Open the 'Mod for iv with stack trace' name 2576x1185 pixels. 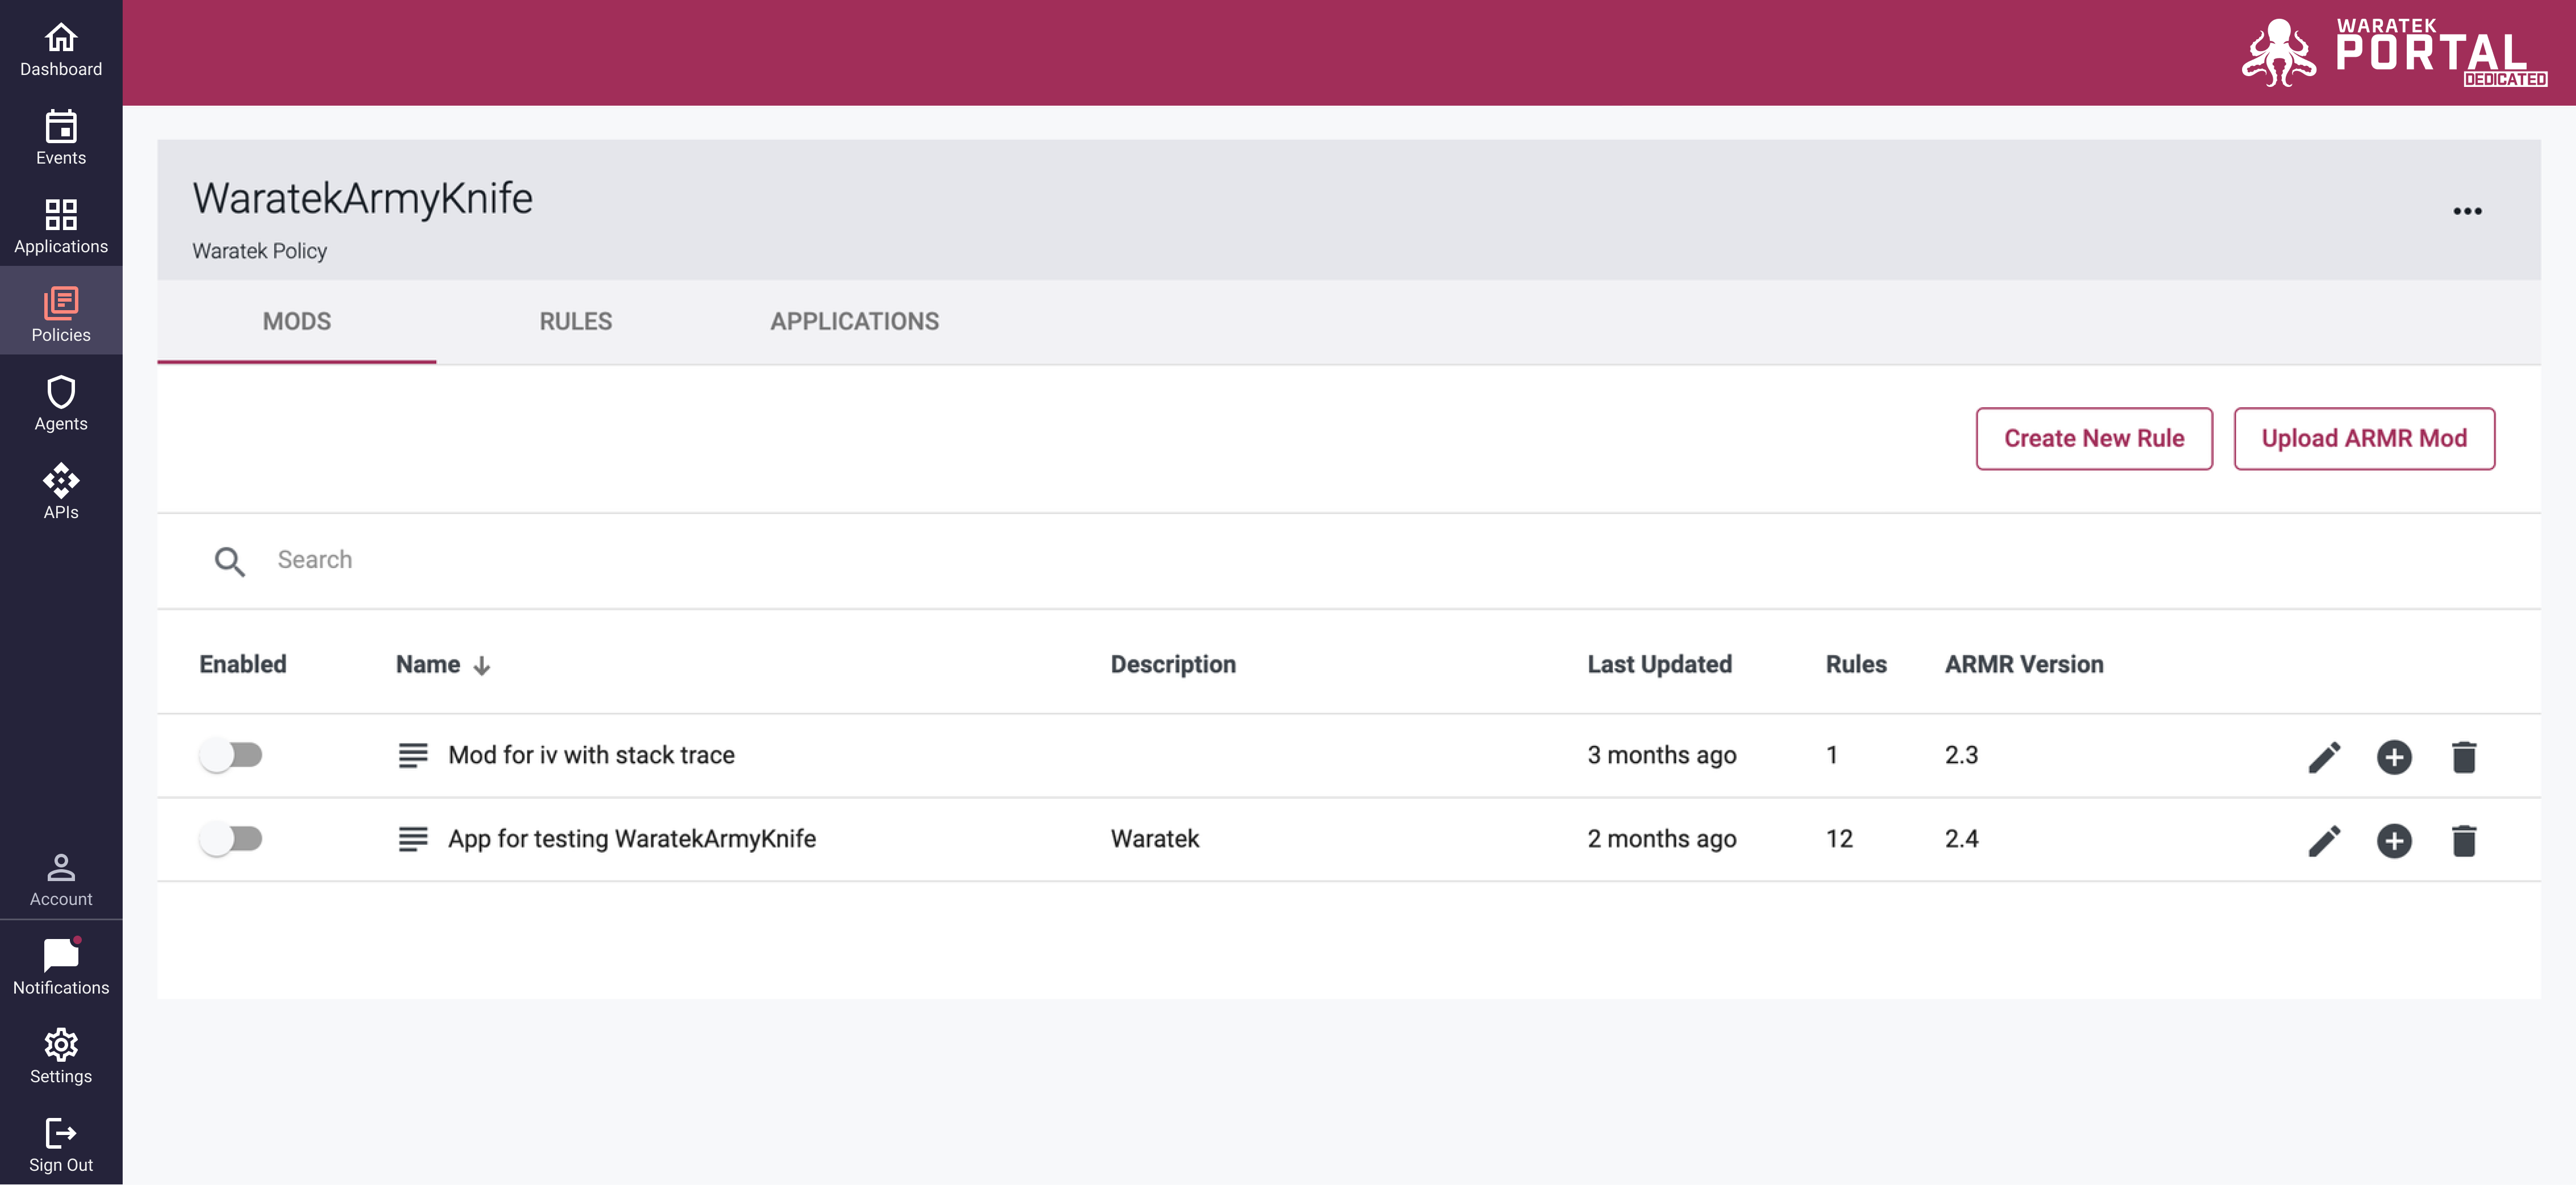591,755
